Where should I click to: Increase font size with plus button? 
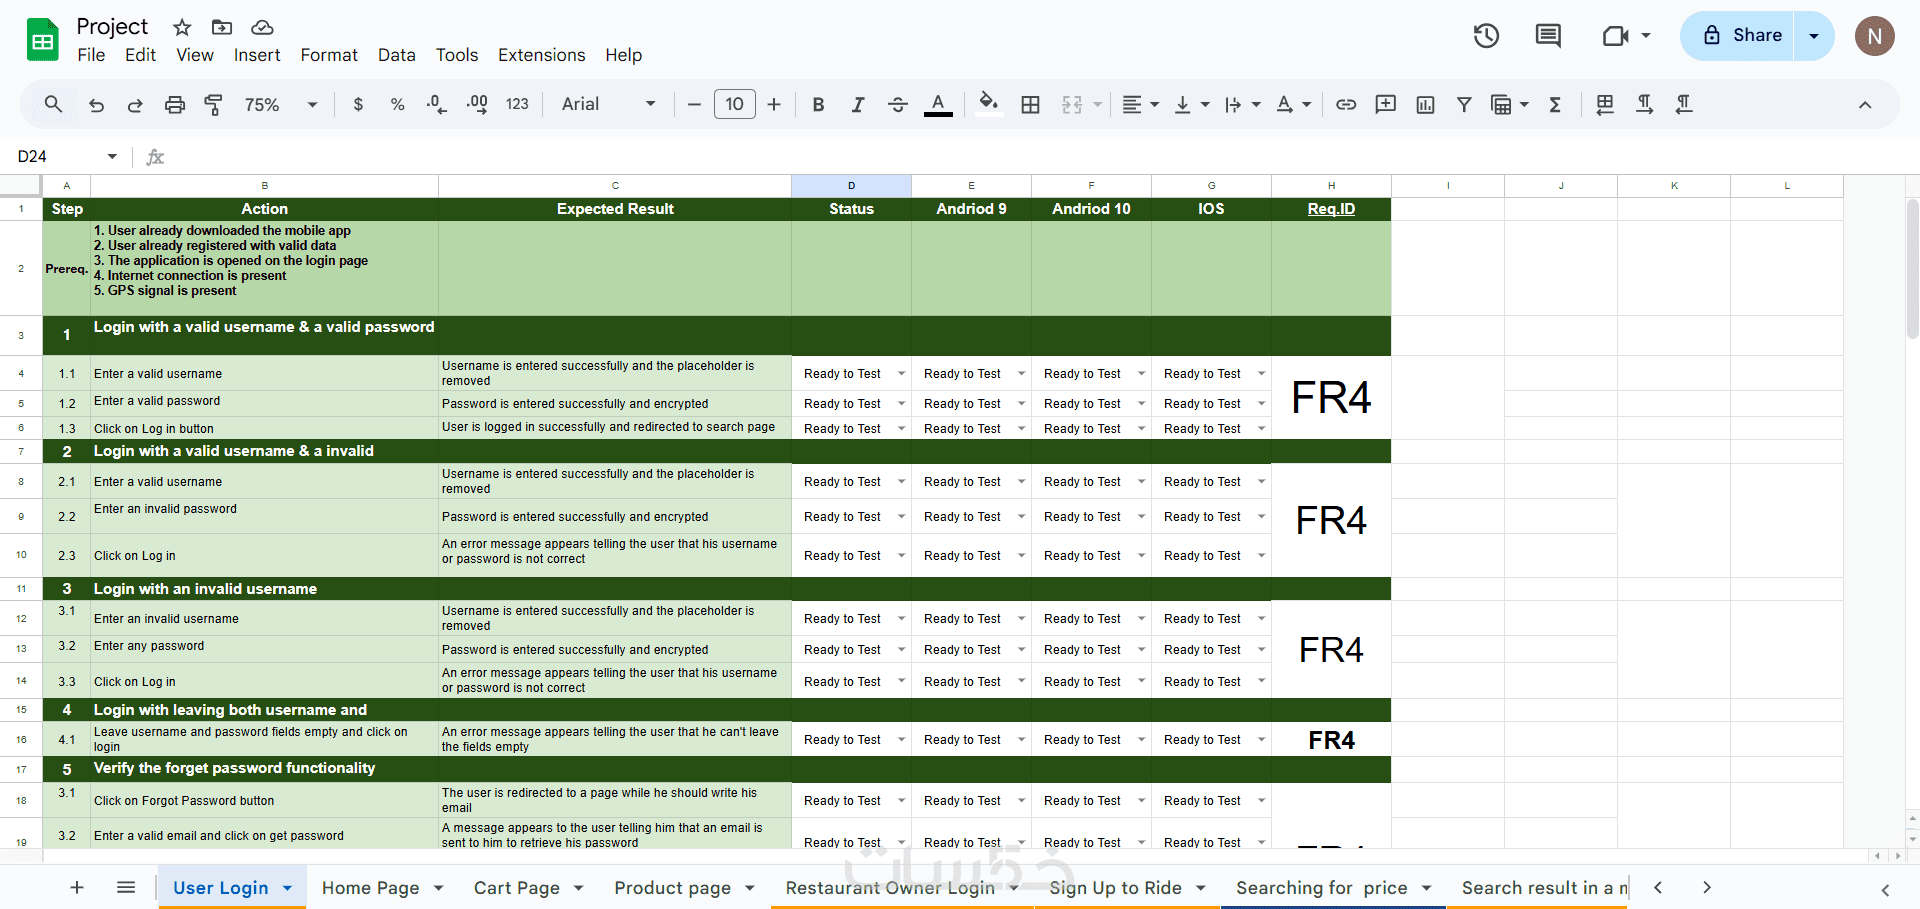click(774, 105)
